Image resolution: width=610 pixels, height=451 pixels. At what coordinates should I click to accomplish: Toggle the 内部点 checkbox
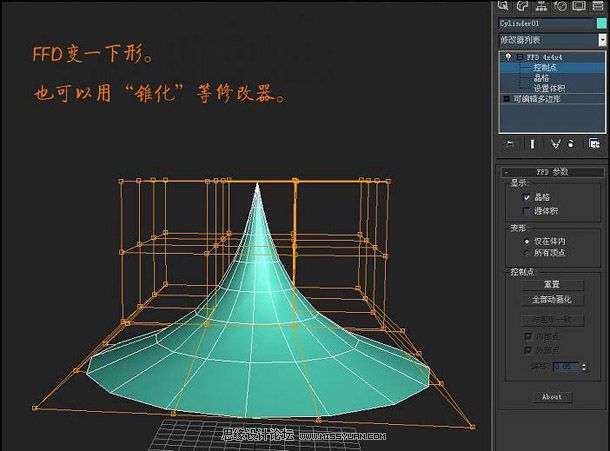528,336
